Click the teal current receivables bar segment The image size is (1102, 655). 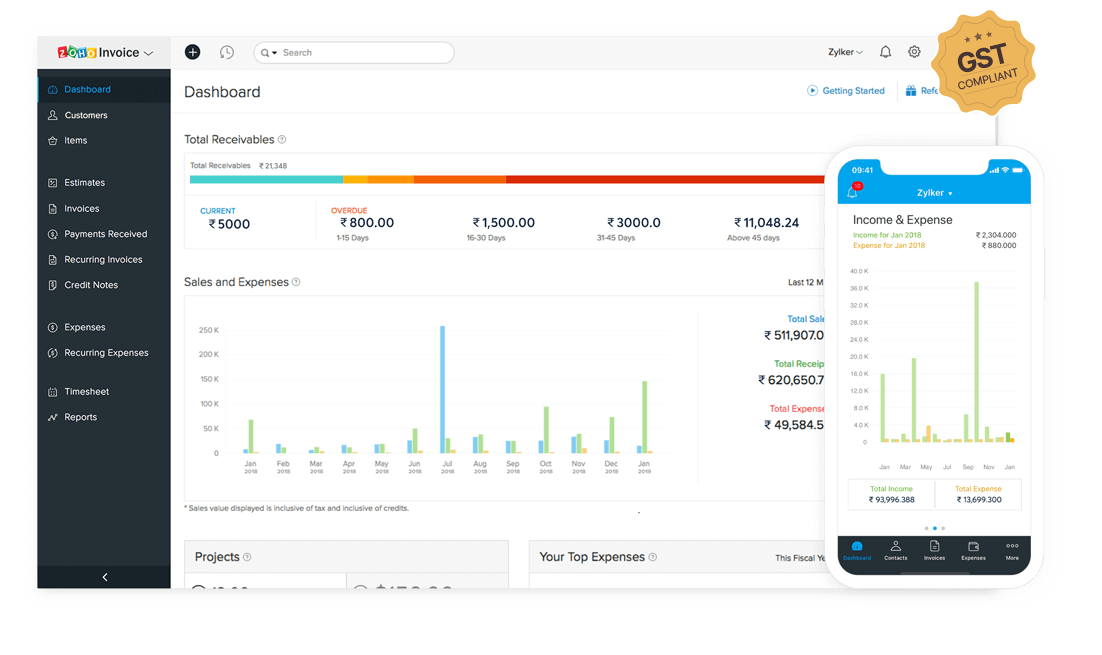266,180
